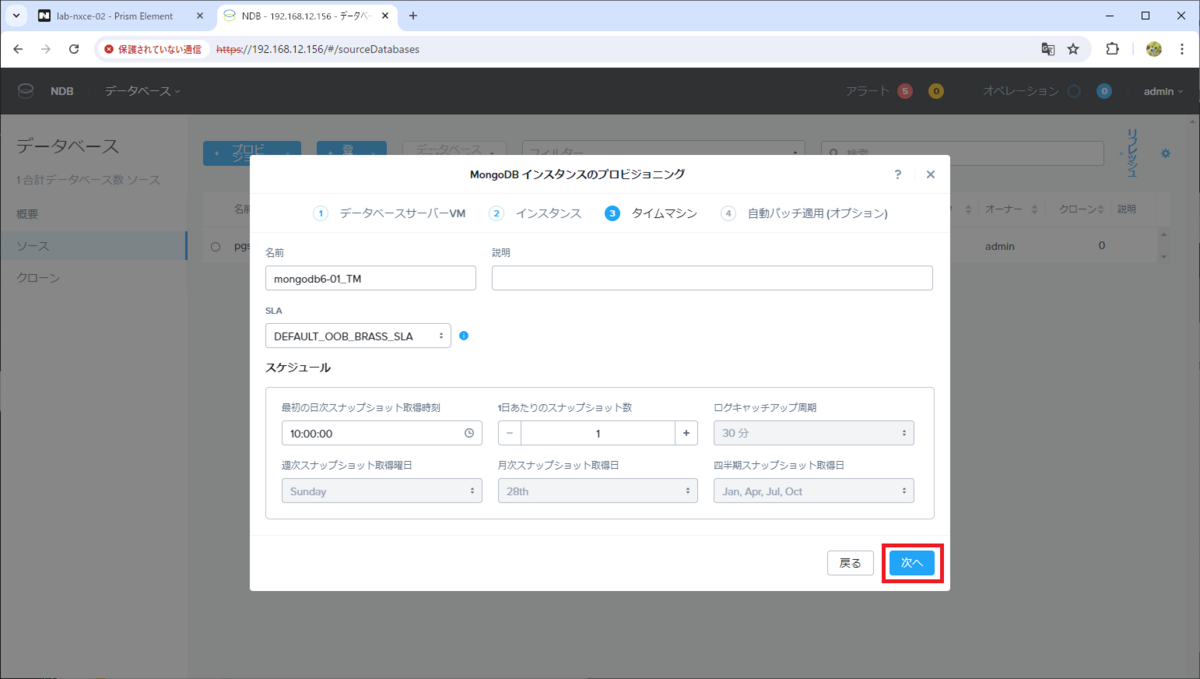1200x679 pixels.
Task: Open the log catch-up interval 30 分 dropdown
Action: (814, 433)
